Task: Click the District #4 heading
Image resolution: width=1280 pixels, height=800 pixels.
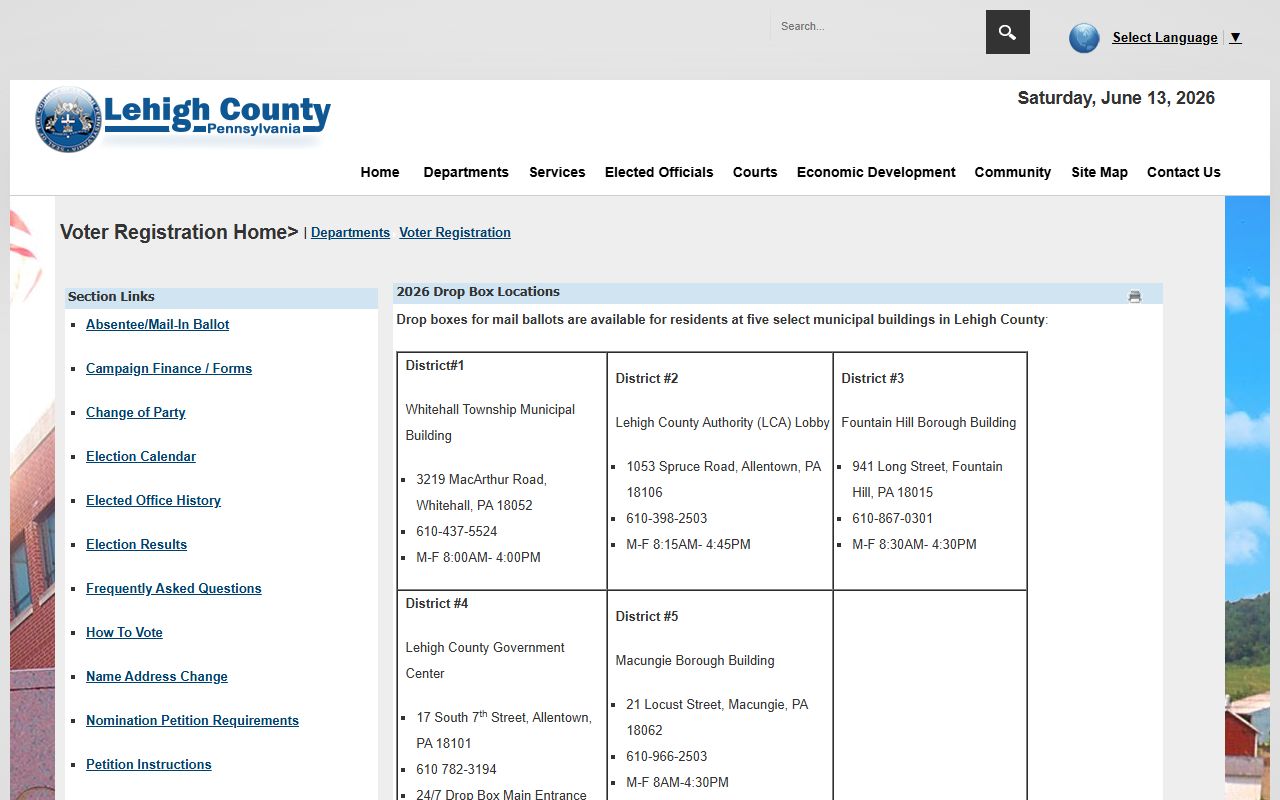Action: (x=437, y=603)
